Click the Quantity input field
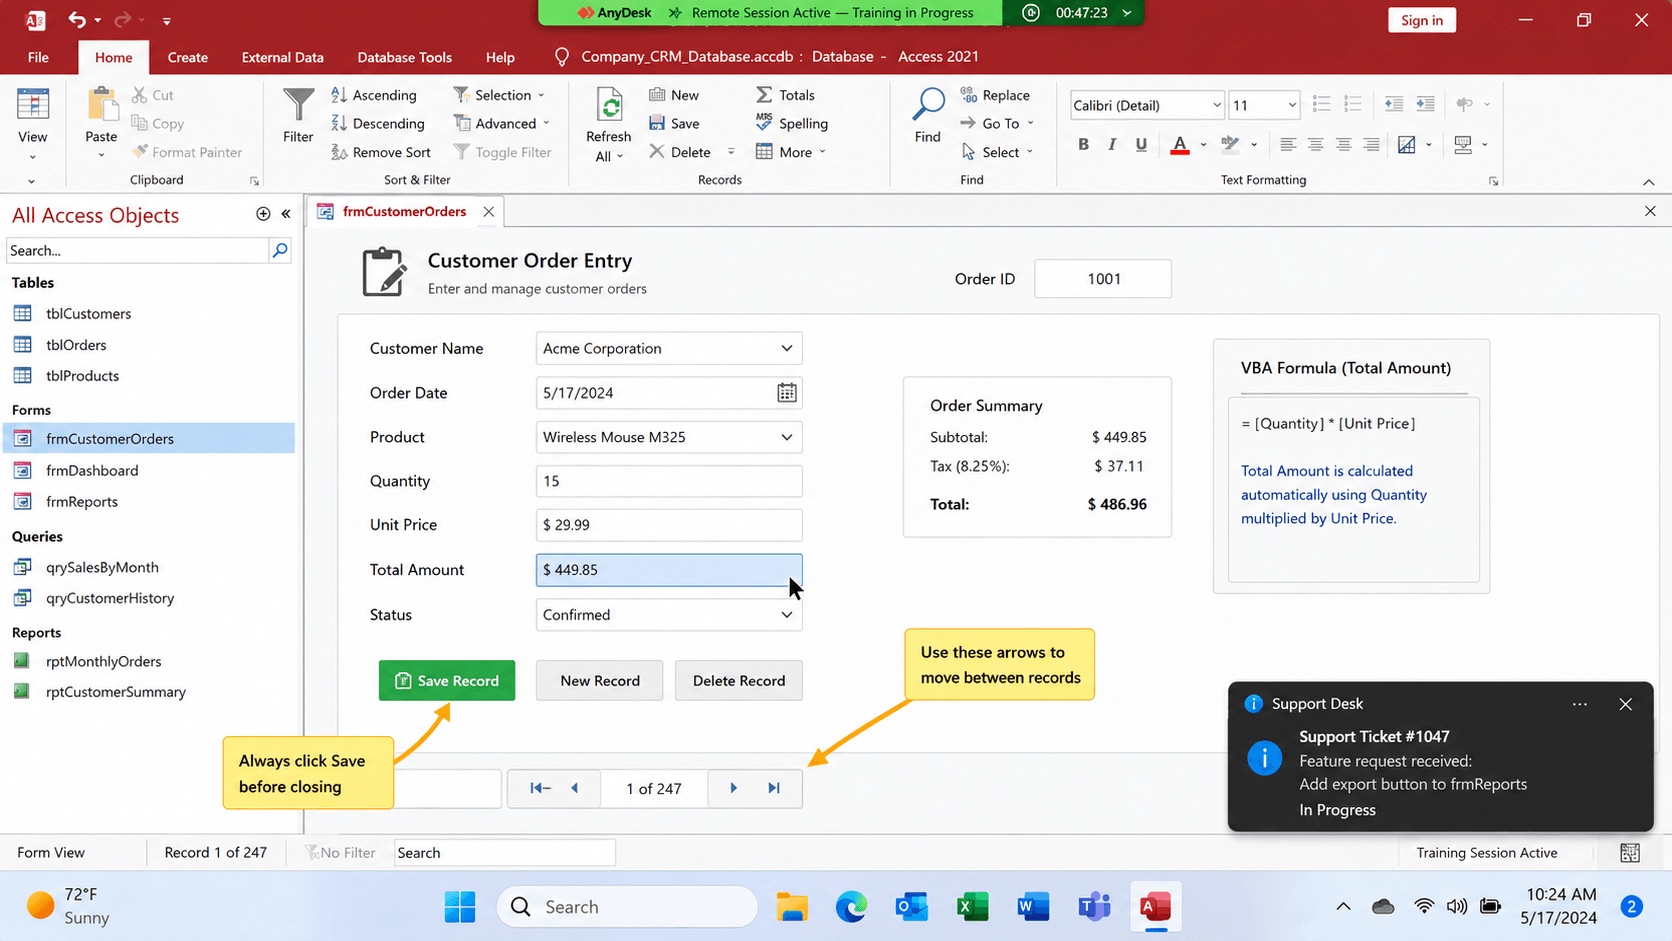Image resolution: width=1672 pixels, height=941 pixels. [x=669, y=481]
